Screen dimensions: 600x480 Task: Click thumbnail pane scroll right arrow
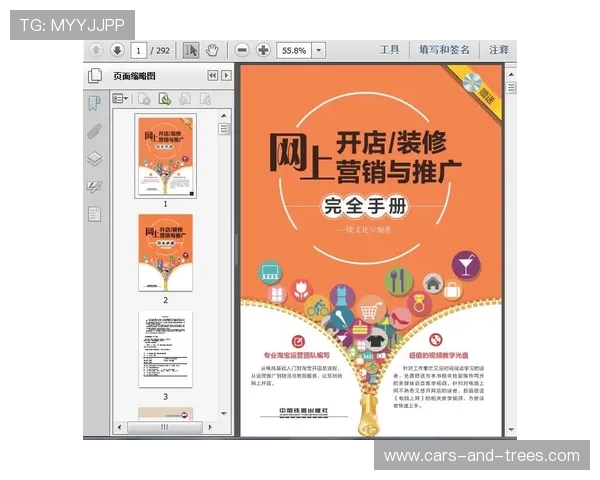[x=210, y=427]
